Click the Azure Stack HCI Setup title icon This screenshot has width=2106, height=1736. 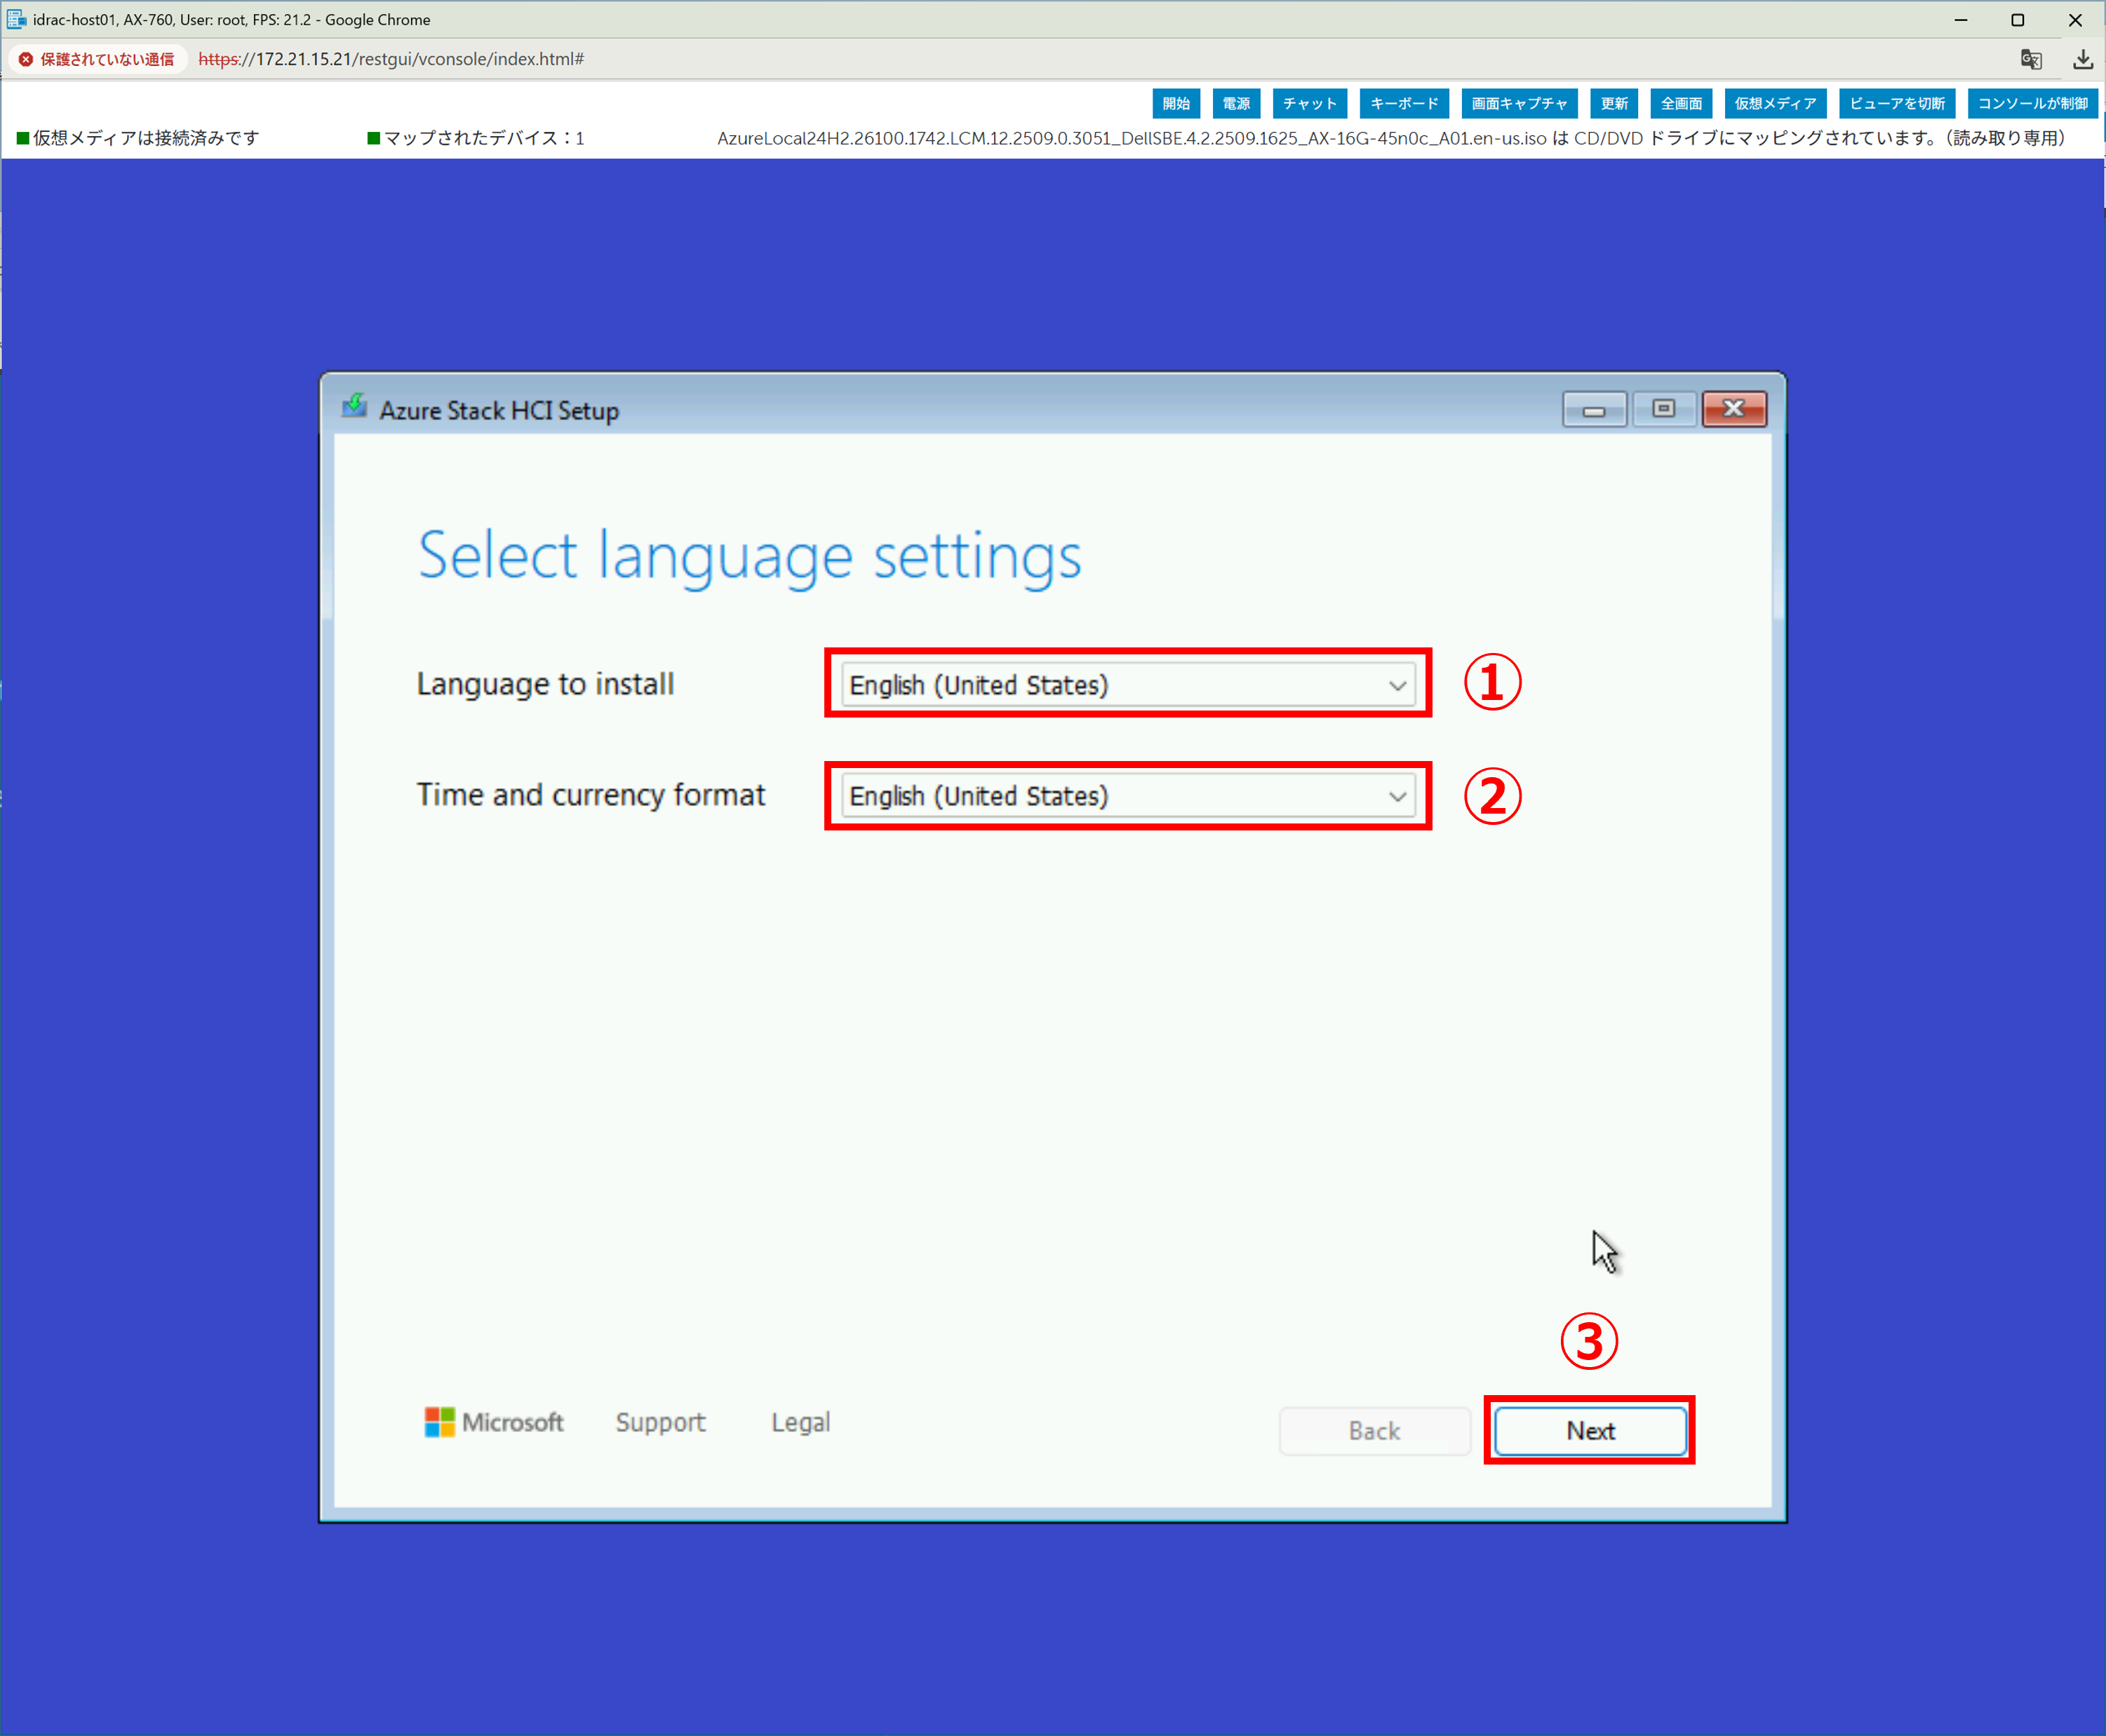point(354,407)
